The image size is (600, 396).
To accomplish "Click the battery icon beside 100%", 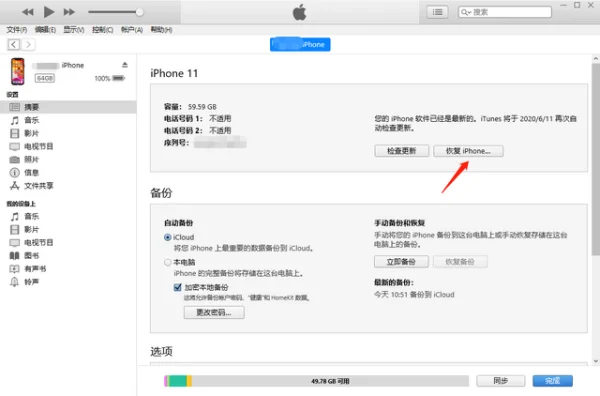I will (x=119, y=78).
